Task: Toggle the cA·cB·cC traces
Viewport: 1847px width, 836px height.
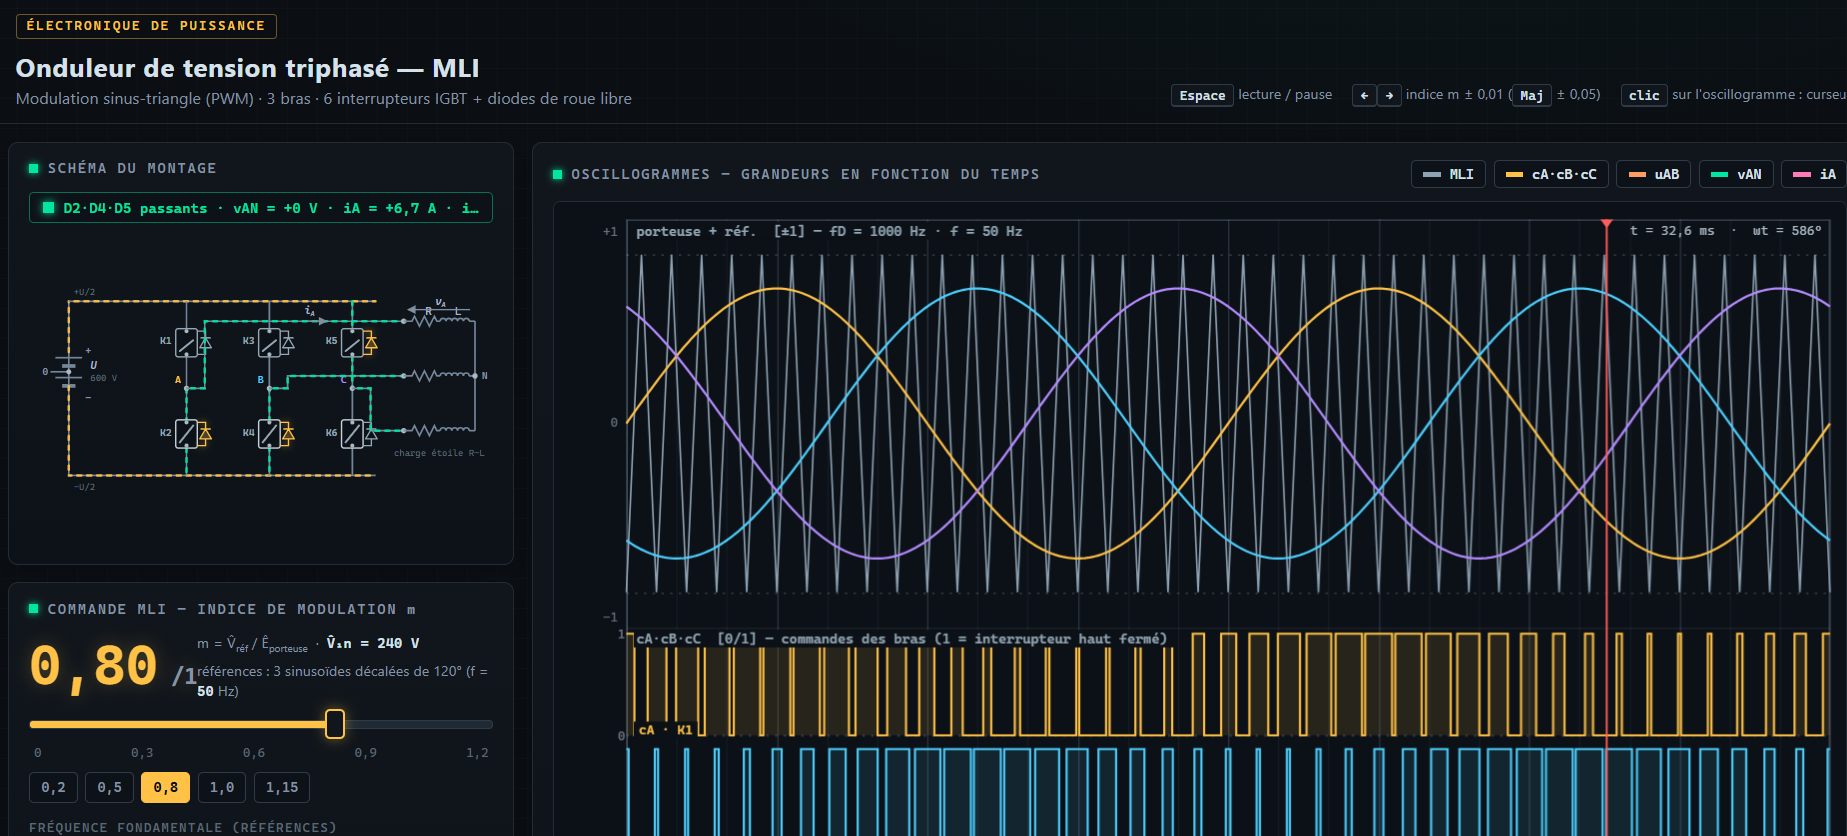Action: tap(1551, 174)
